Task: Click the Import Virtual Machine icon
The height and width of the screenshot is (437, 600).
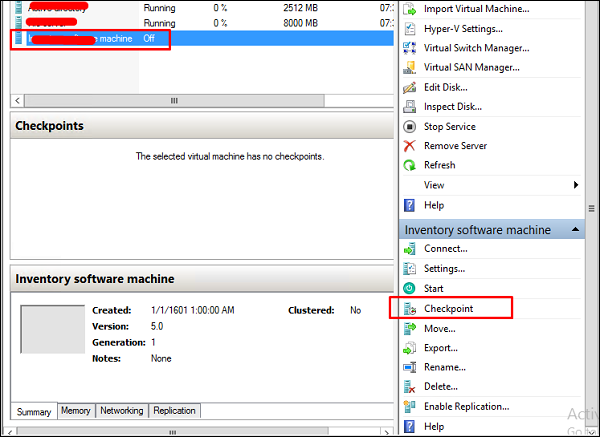Action: point(409,9)
